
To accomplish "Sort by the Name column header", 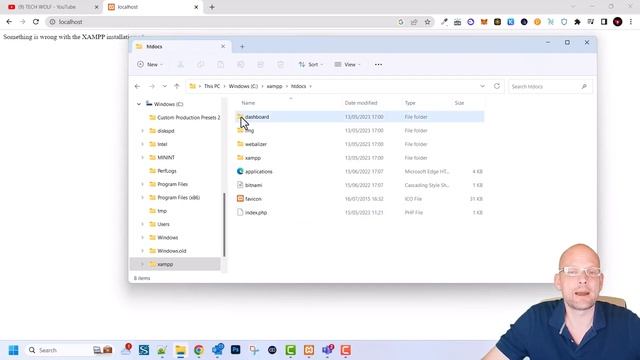I will click(248, 103).
